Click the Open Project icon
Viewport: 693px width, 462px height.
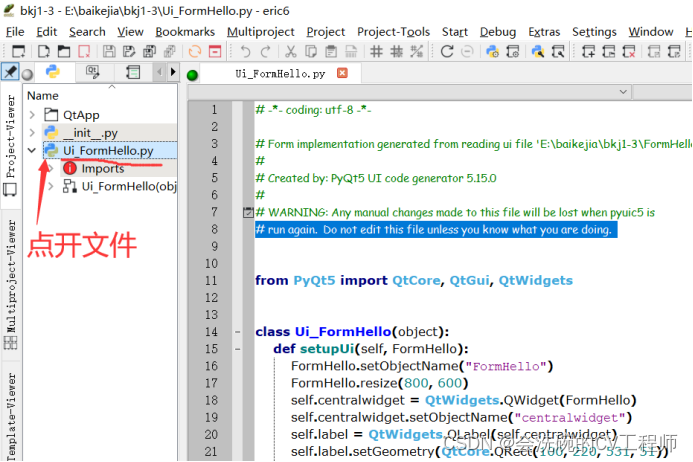click(x=609, y=51)
